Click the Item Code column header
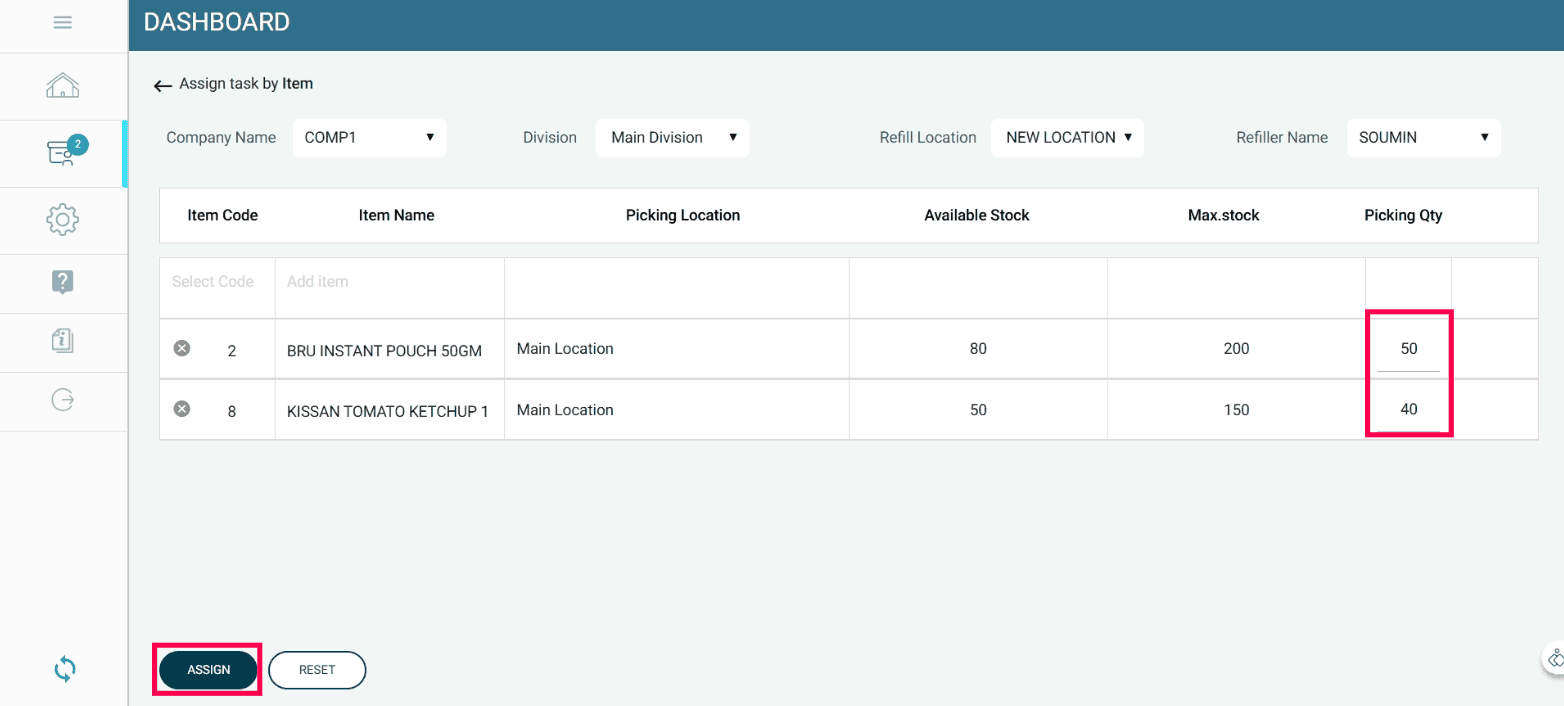 [223, 215]
